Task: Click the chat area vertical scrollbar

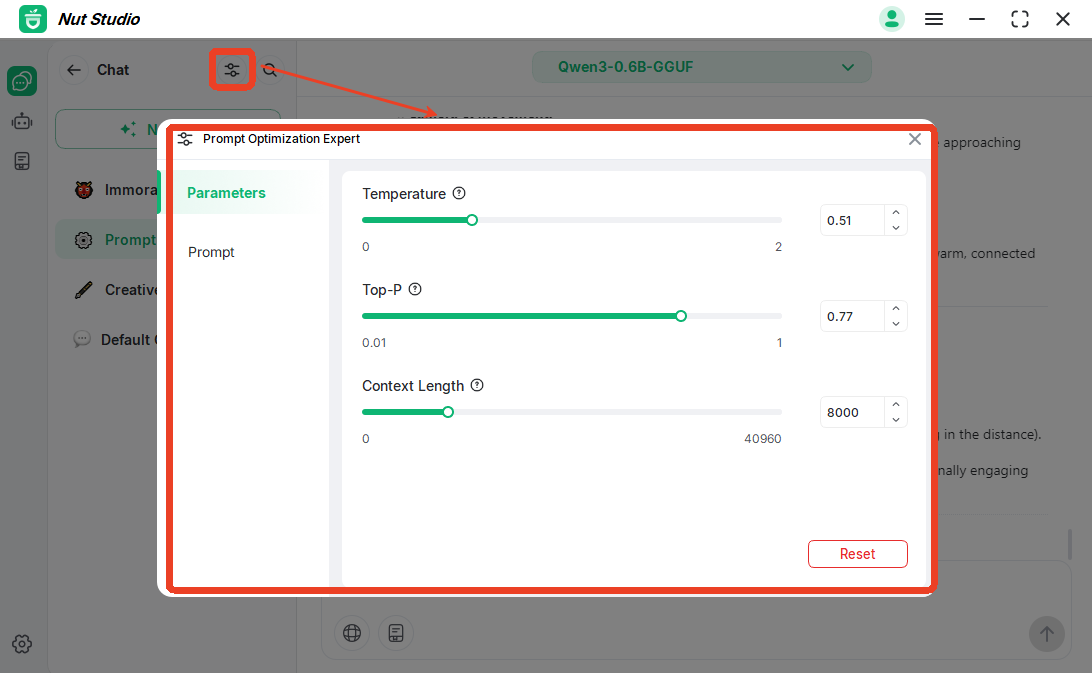Action: [1070, 544]
